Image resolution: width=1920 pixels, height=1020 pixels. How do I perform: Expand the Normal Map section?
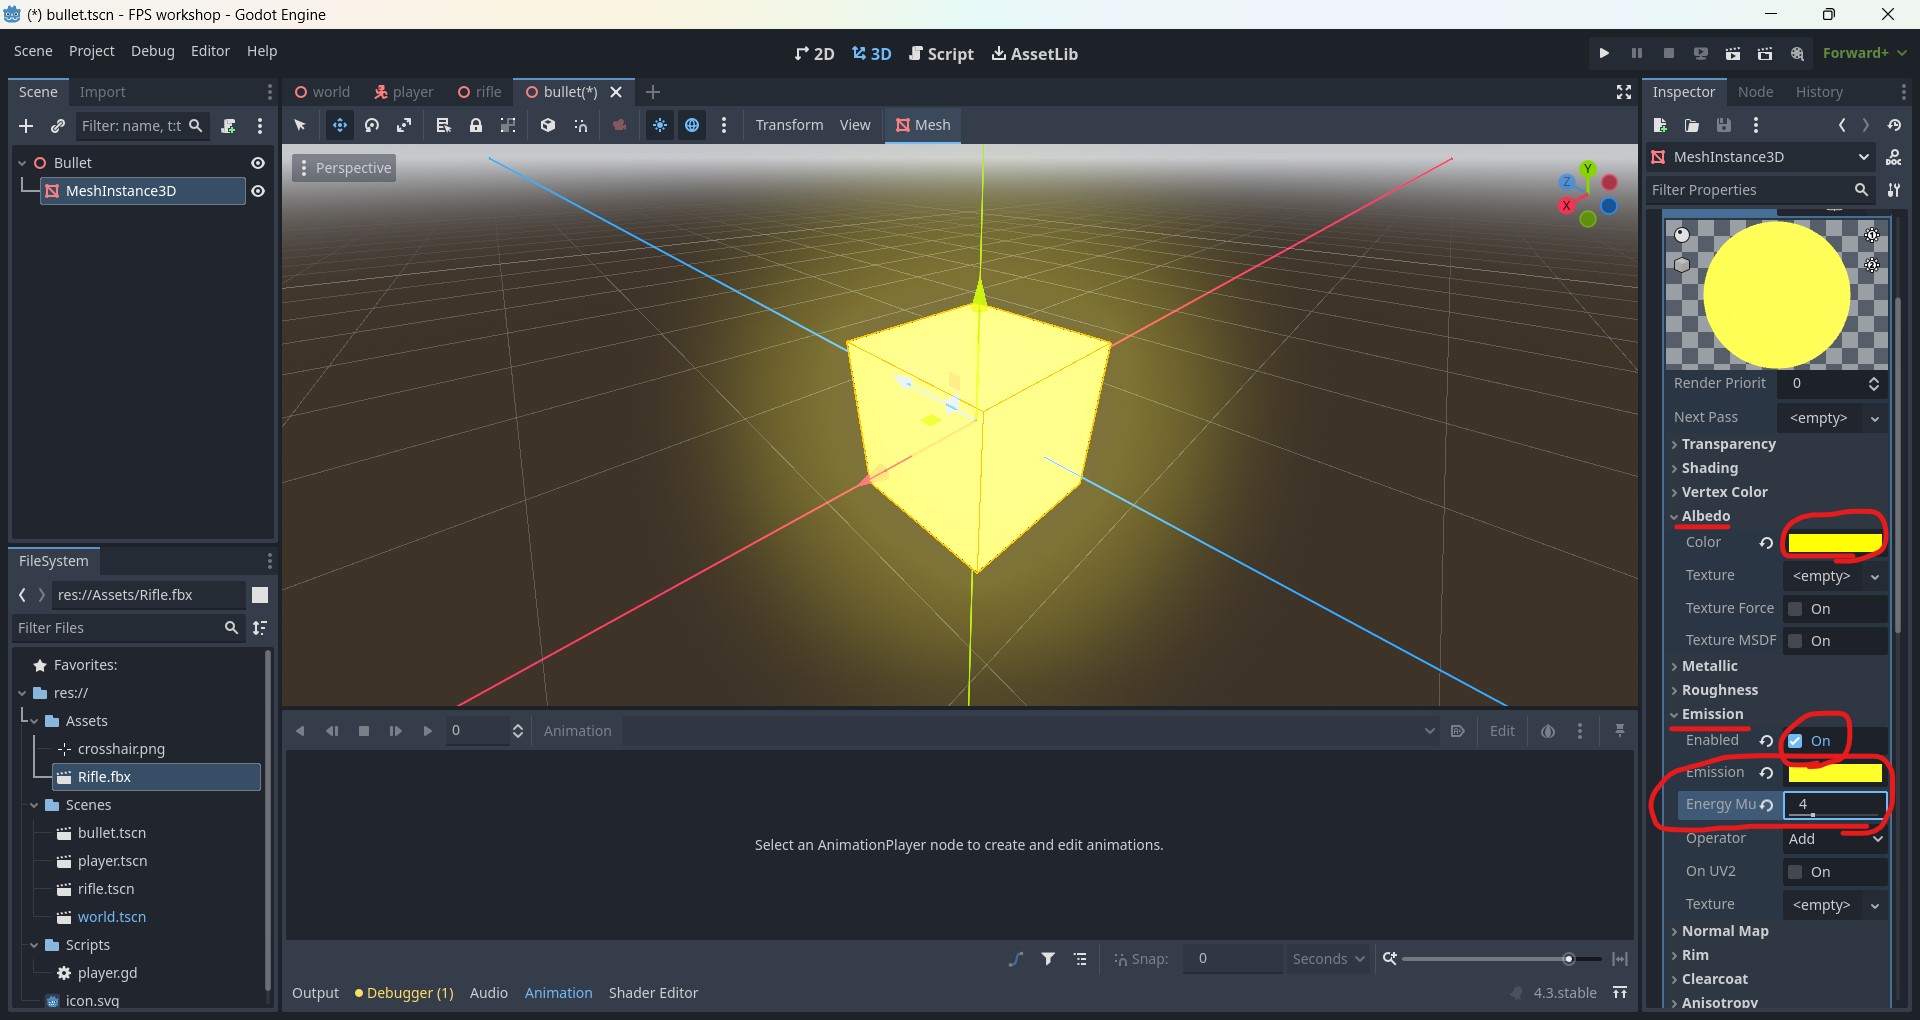tap(1724, 931)
